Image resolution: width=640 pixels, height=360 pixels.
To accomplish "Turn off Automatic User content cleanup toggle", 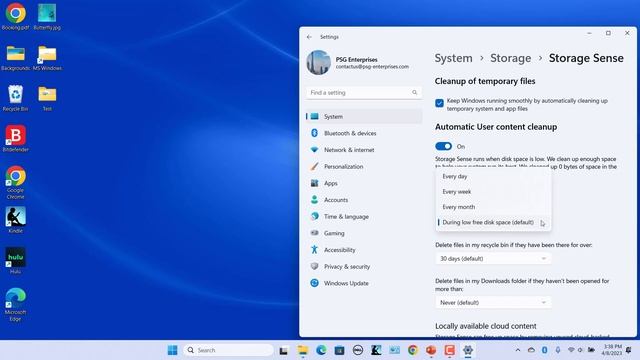I will coord(443,146).
